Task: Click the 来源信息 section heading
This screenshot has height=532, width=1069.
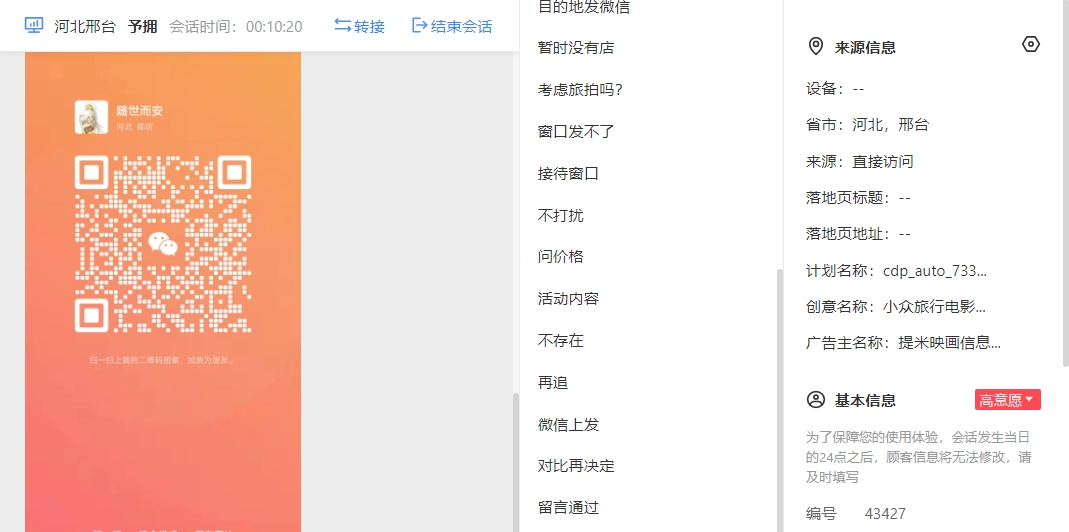Action: pos(865,47)
